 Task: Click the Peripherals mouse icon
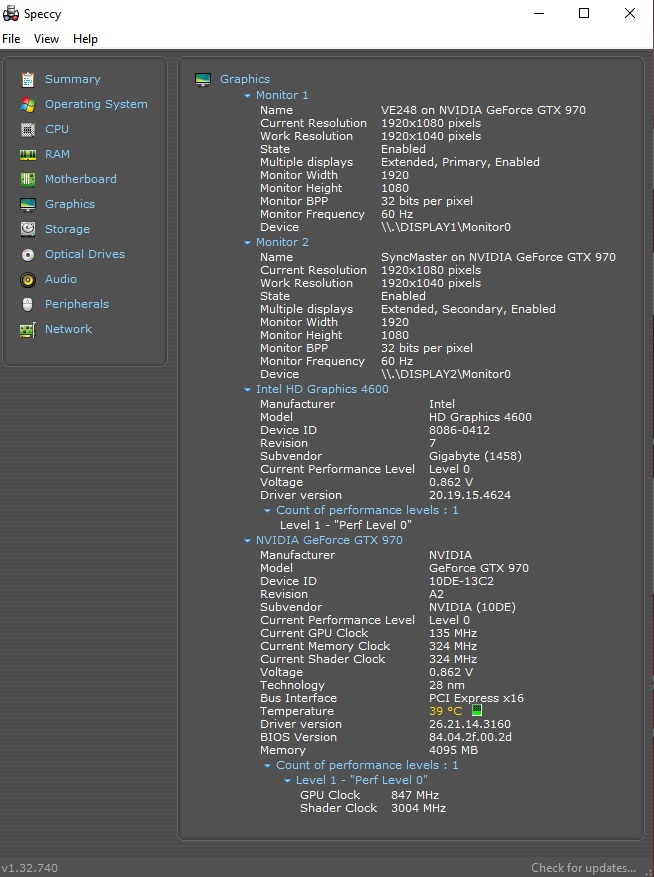pos(27,304)
